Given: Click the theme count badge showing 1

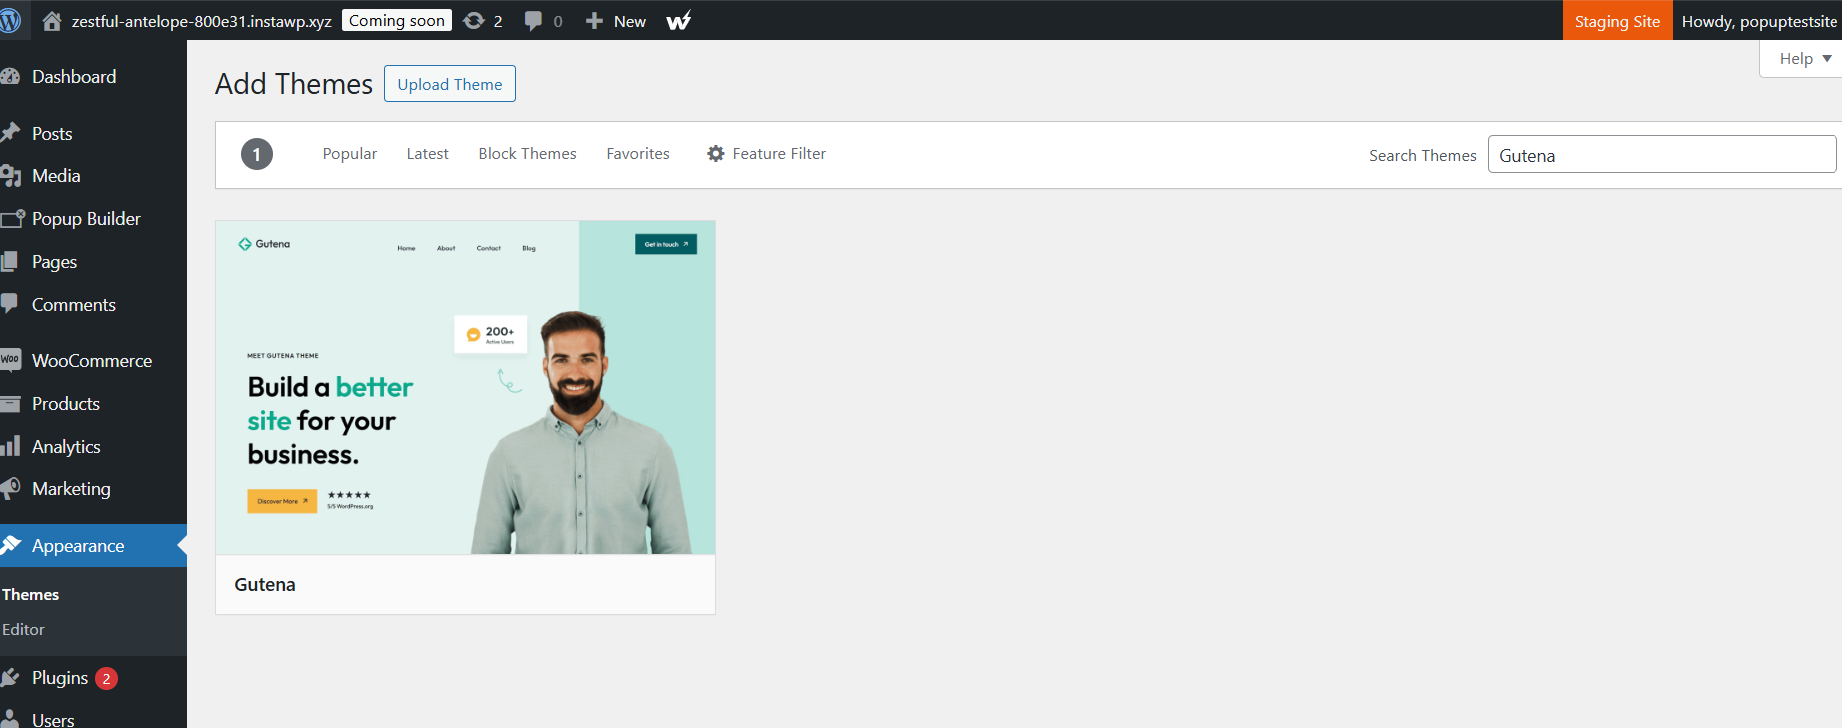Looking at the screenshot, I should click(x=257, y=154).
